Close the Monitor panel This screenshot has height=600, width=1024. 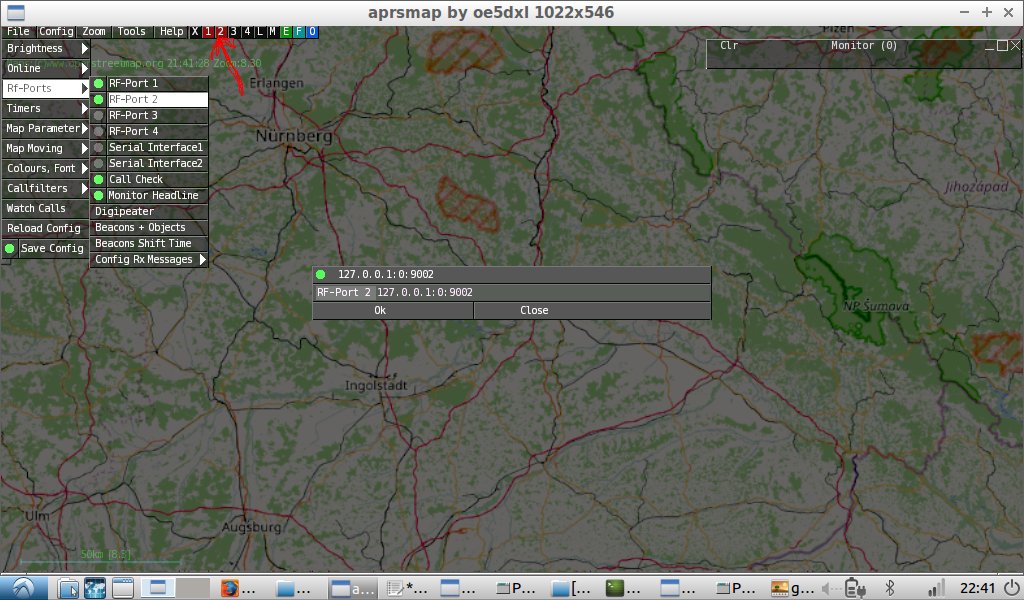[x=1015, y=46]
